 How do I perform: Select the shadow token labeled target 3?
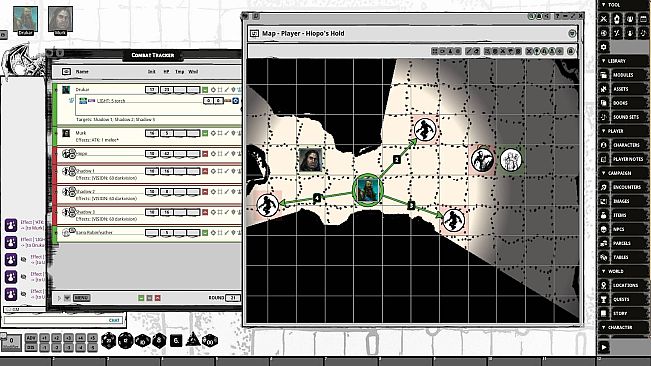pyautogui.click(x=453, y=220)
